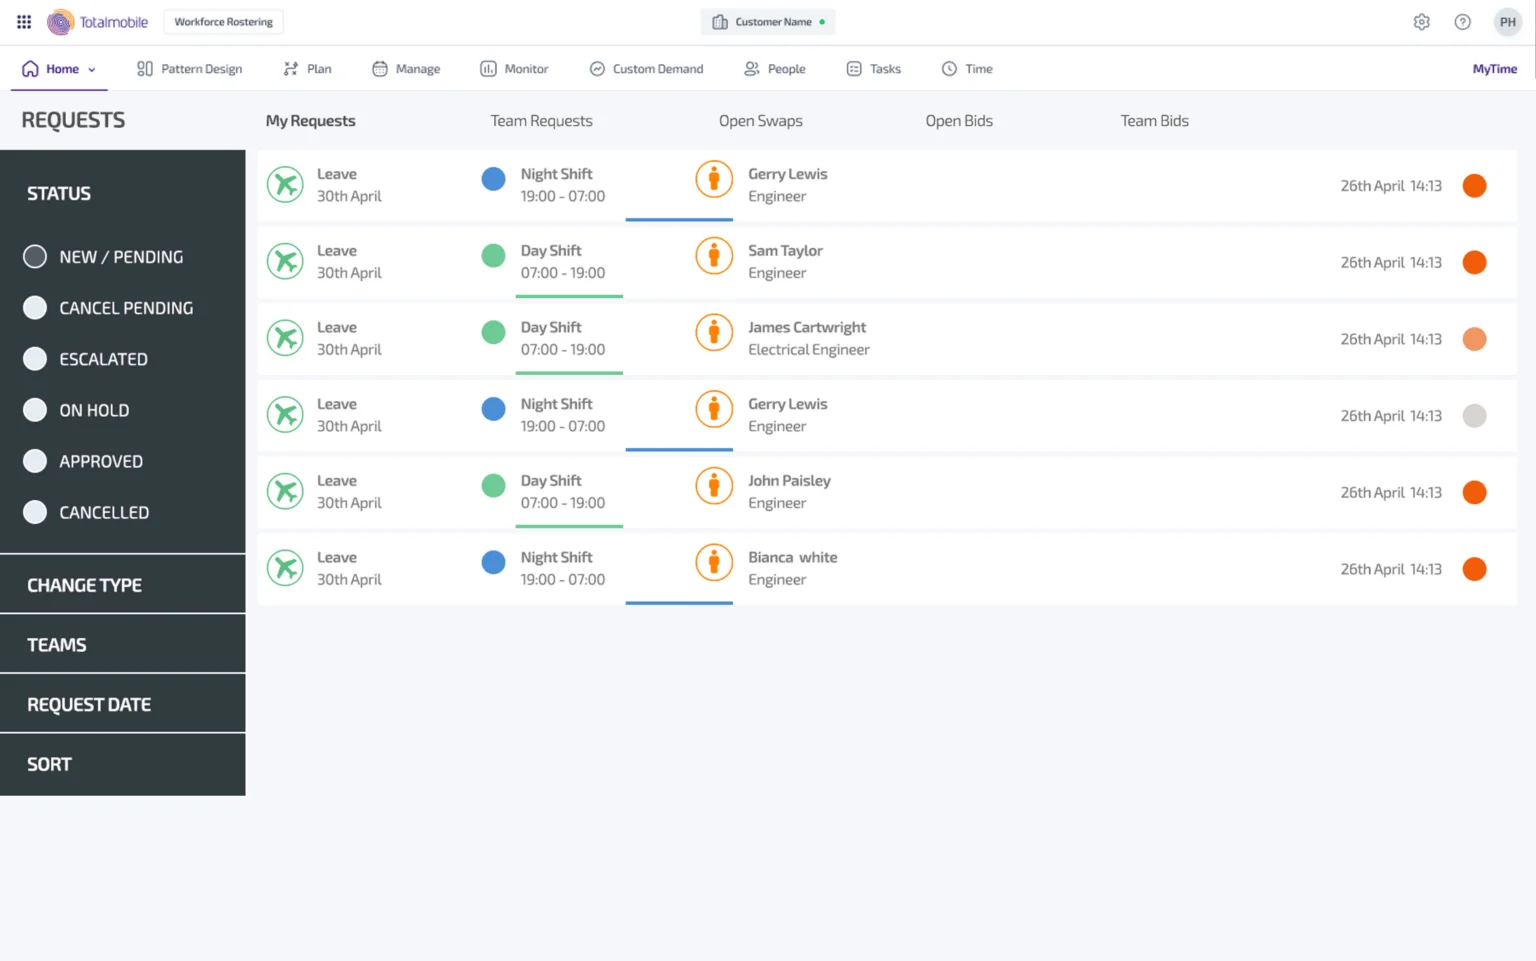The width and height of the screenshot is (1536, 961).
Task: Open the PH user profile avatar
Action: point(1507,22)
